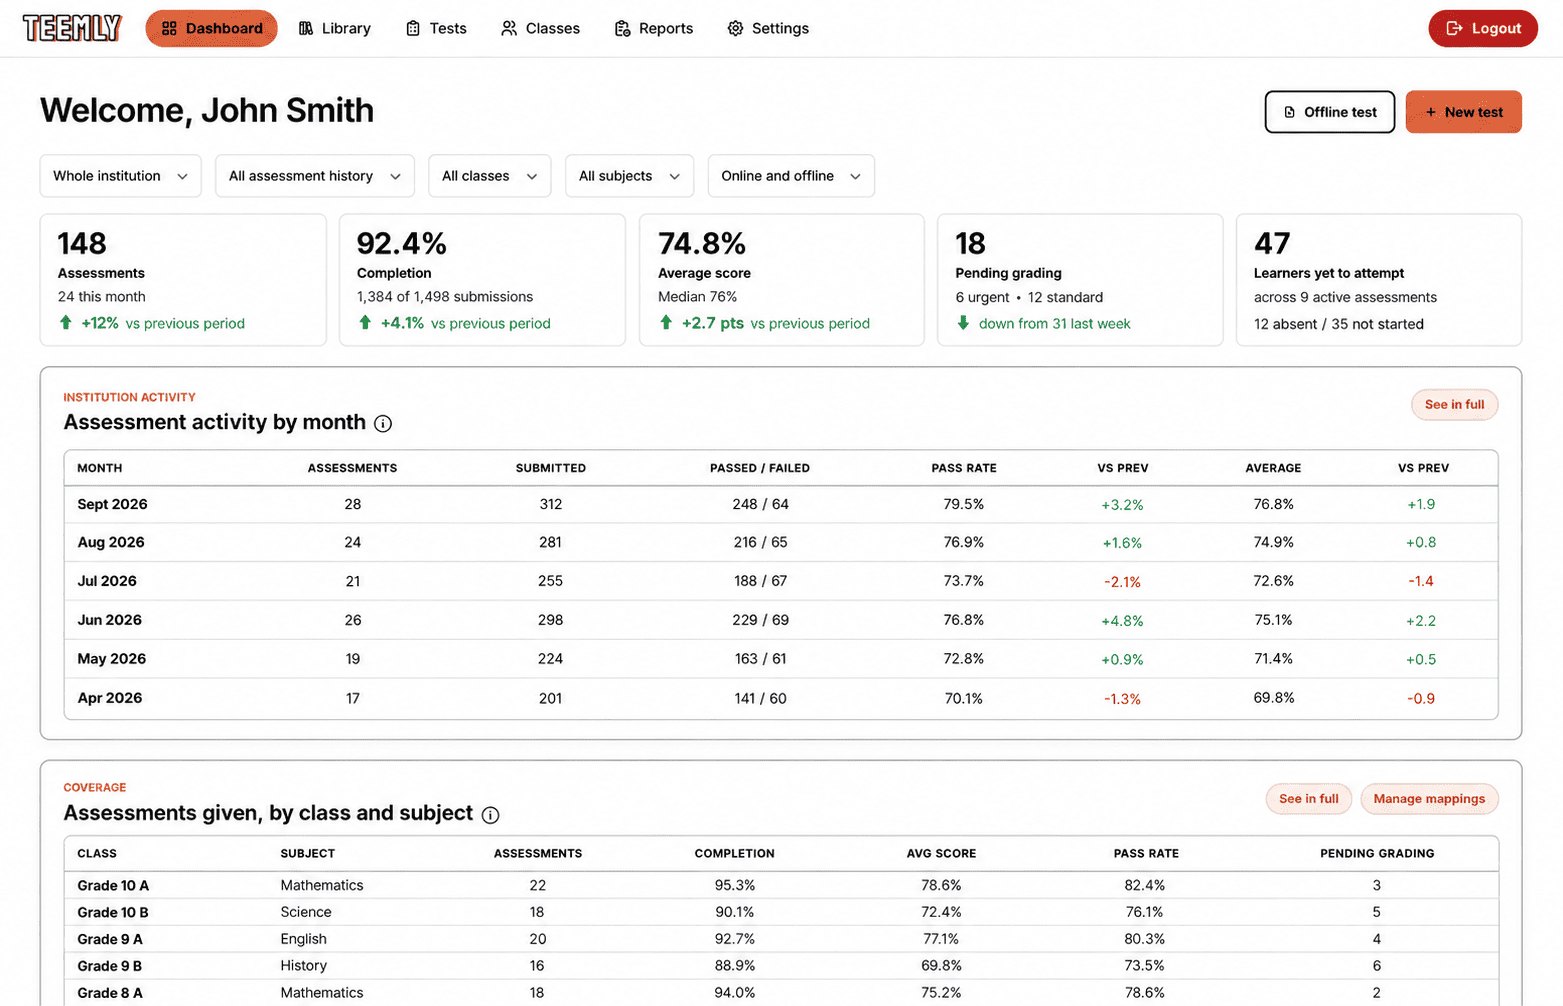The height and width of the screenshot is (1006, 1563).
Task: Click the PASSED / FAILED column header
Action: [x=760, y=468]
